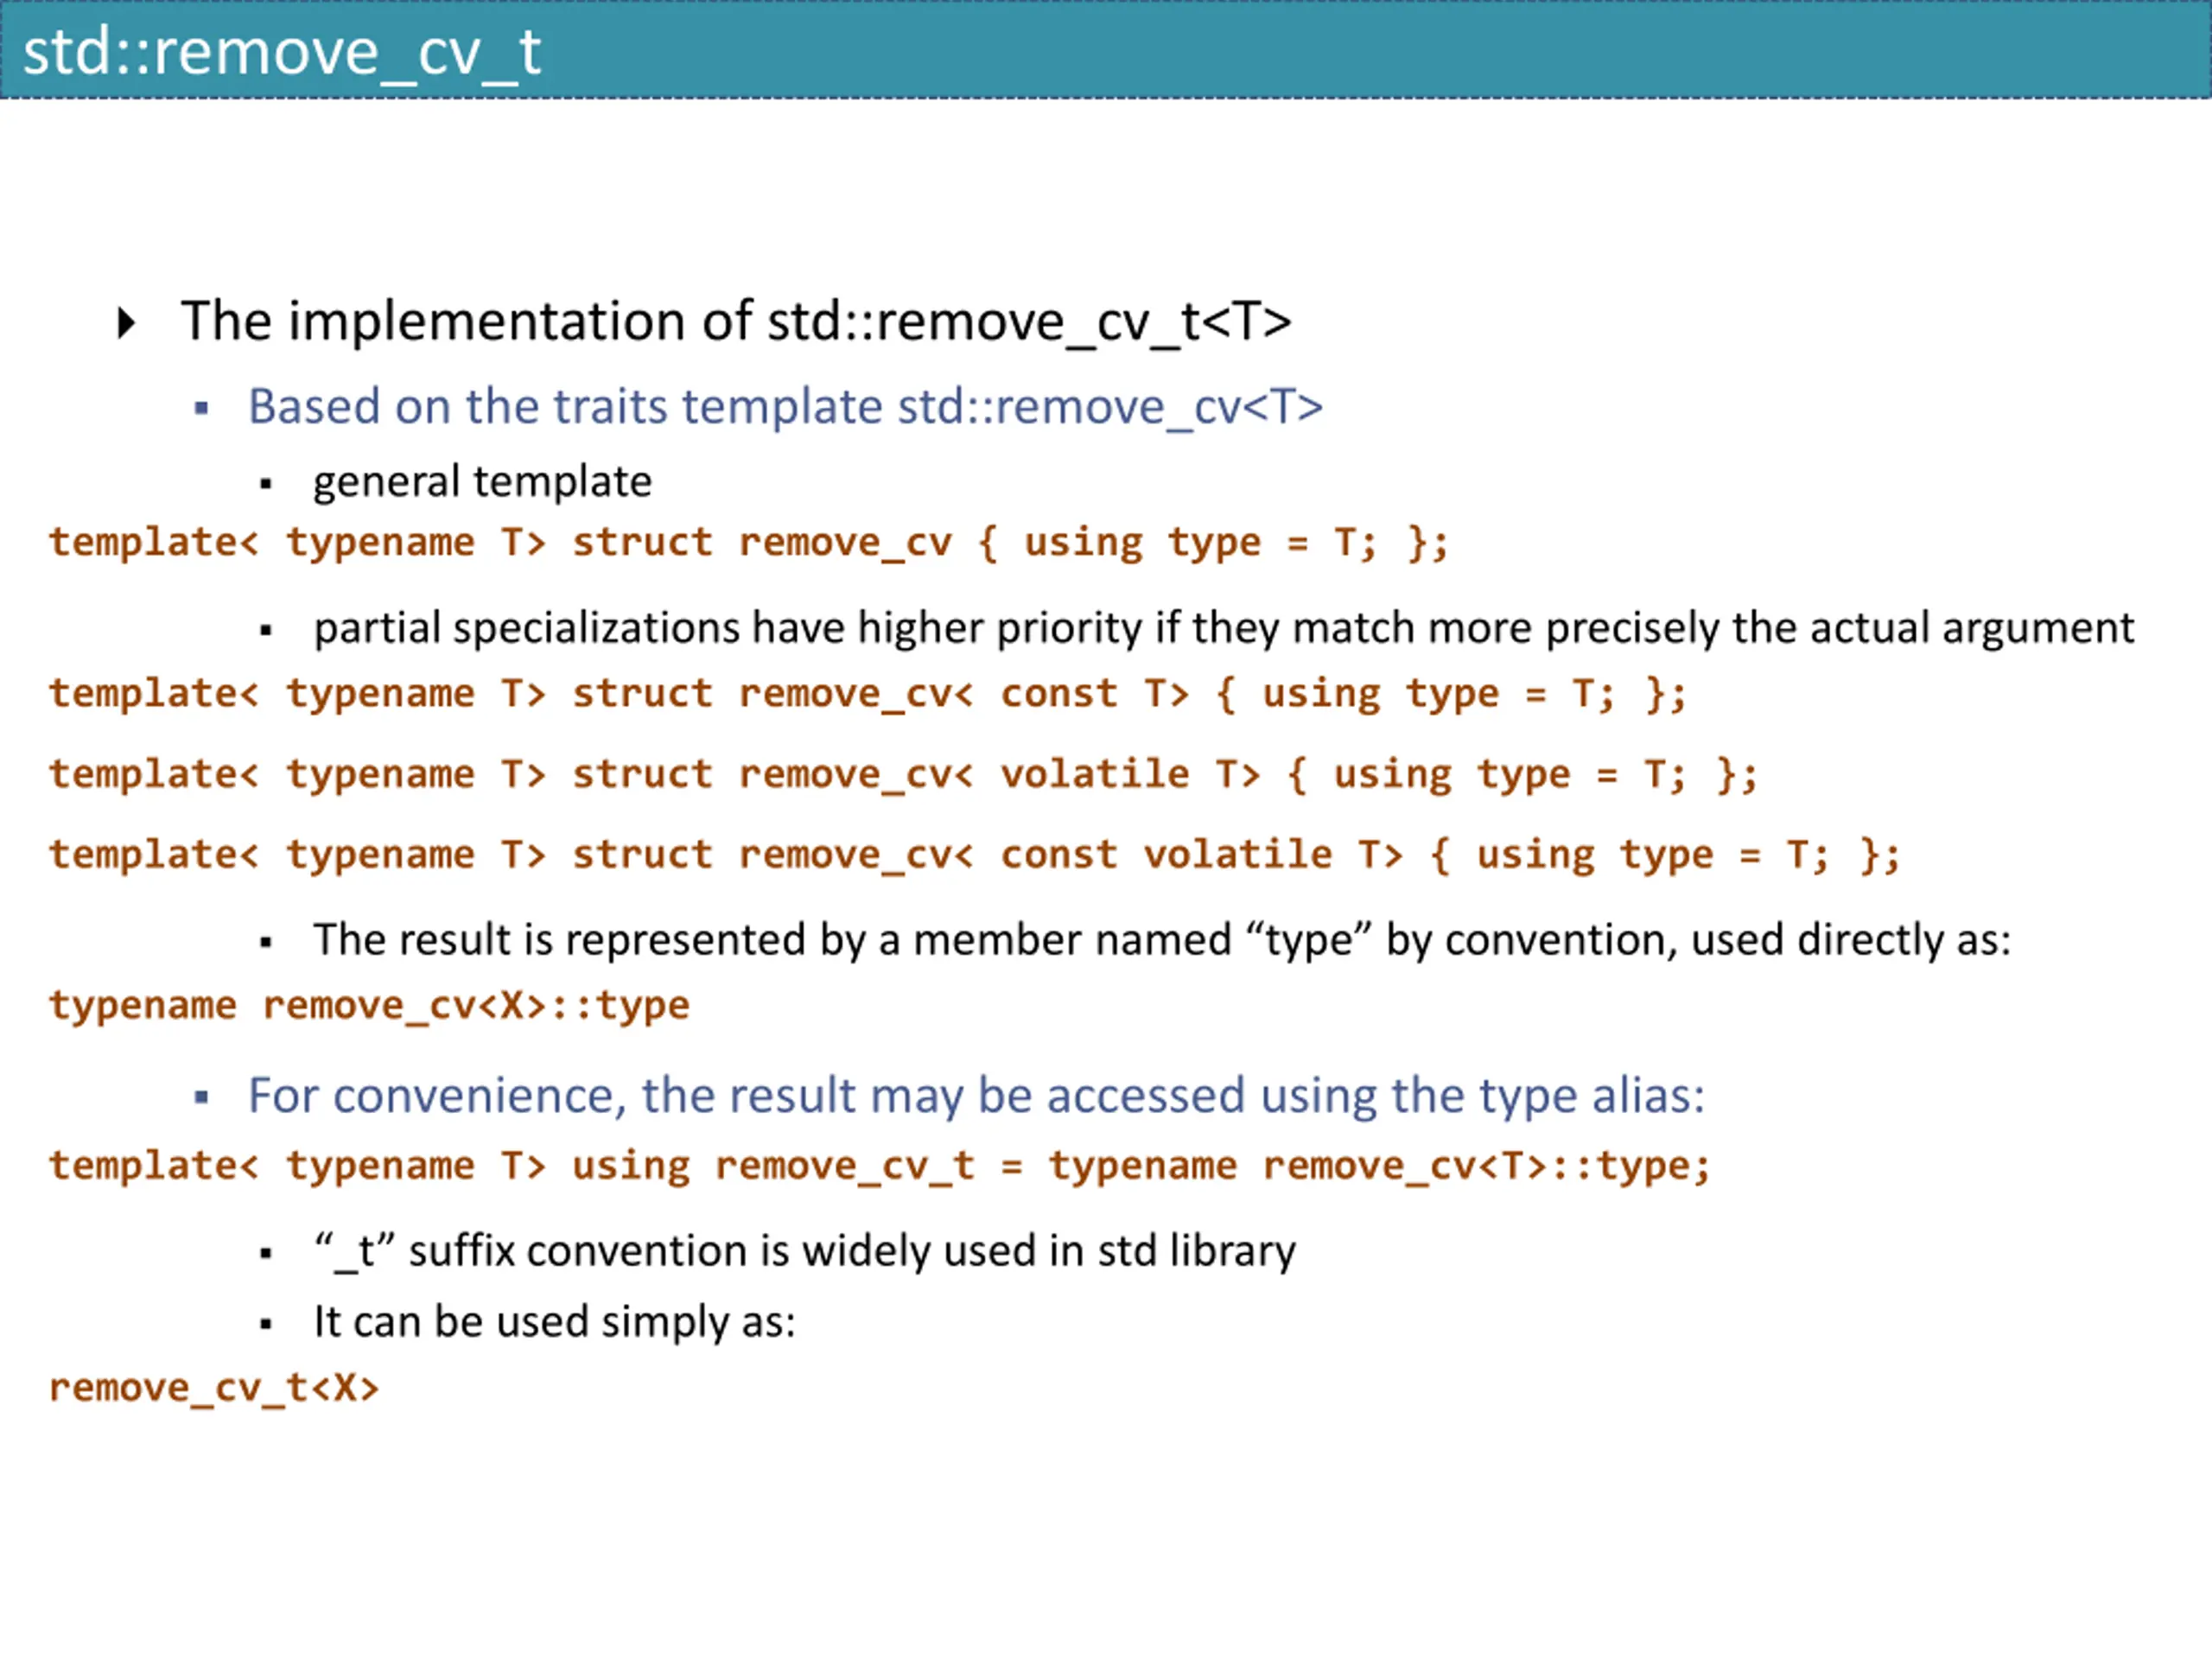Click "It can be used simply as:" text

[x=555, y=1323]
